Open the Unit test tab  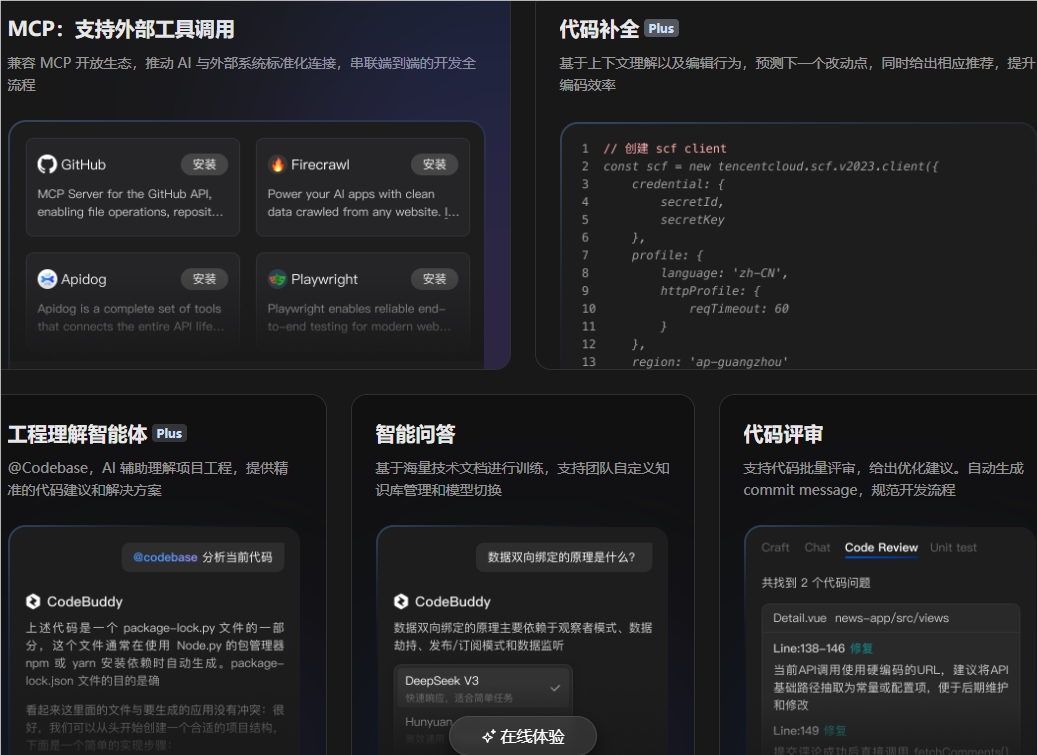(x=953, y=548)
